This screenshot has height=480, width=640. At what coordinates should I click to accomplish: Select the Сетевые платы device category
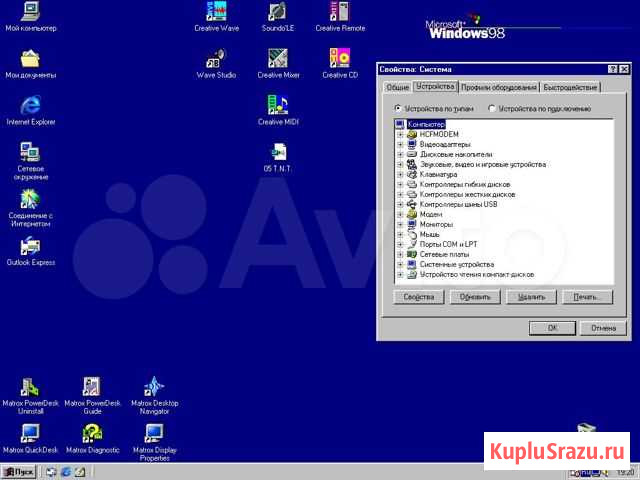click(x=444, y=254)
